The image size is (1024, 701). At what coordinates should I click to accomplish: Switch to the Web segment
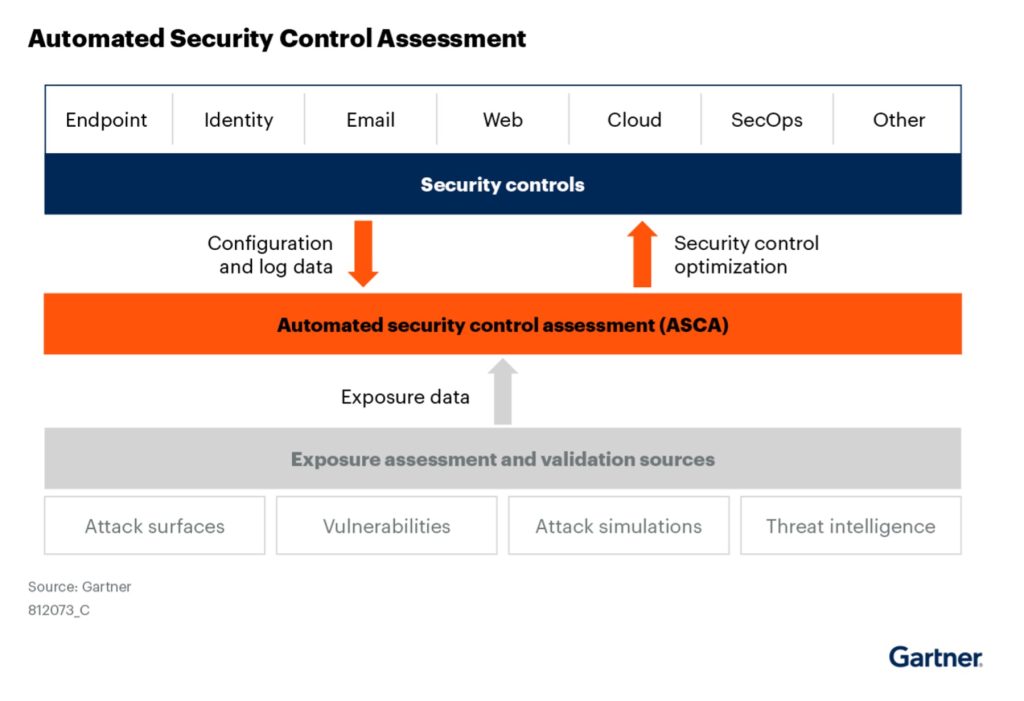(x=502, y=120)
